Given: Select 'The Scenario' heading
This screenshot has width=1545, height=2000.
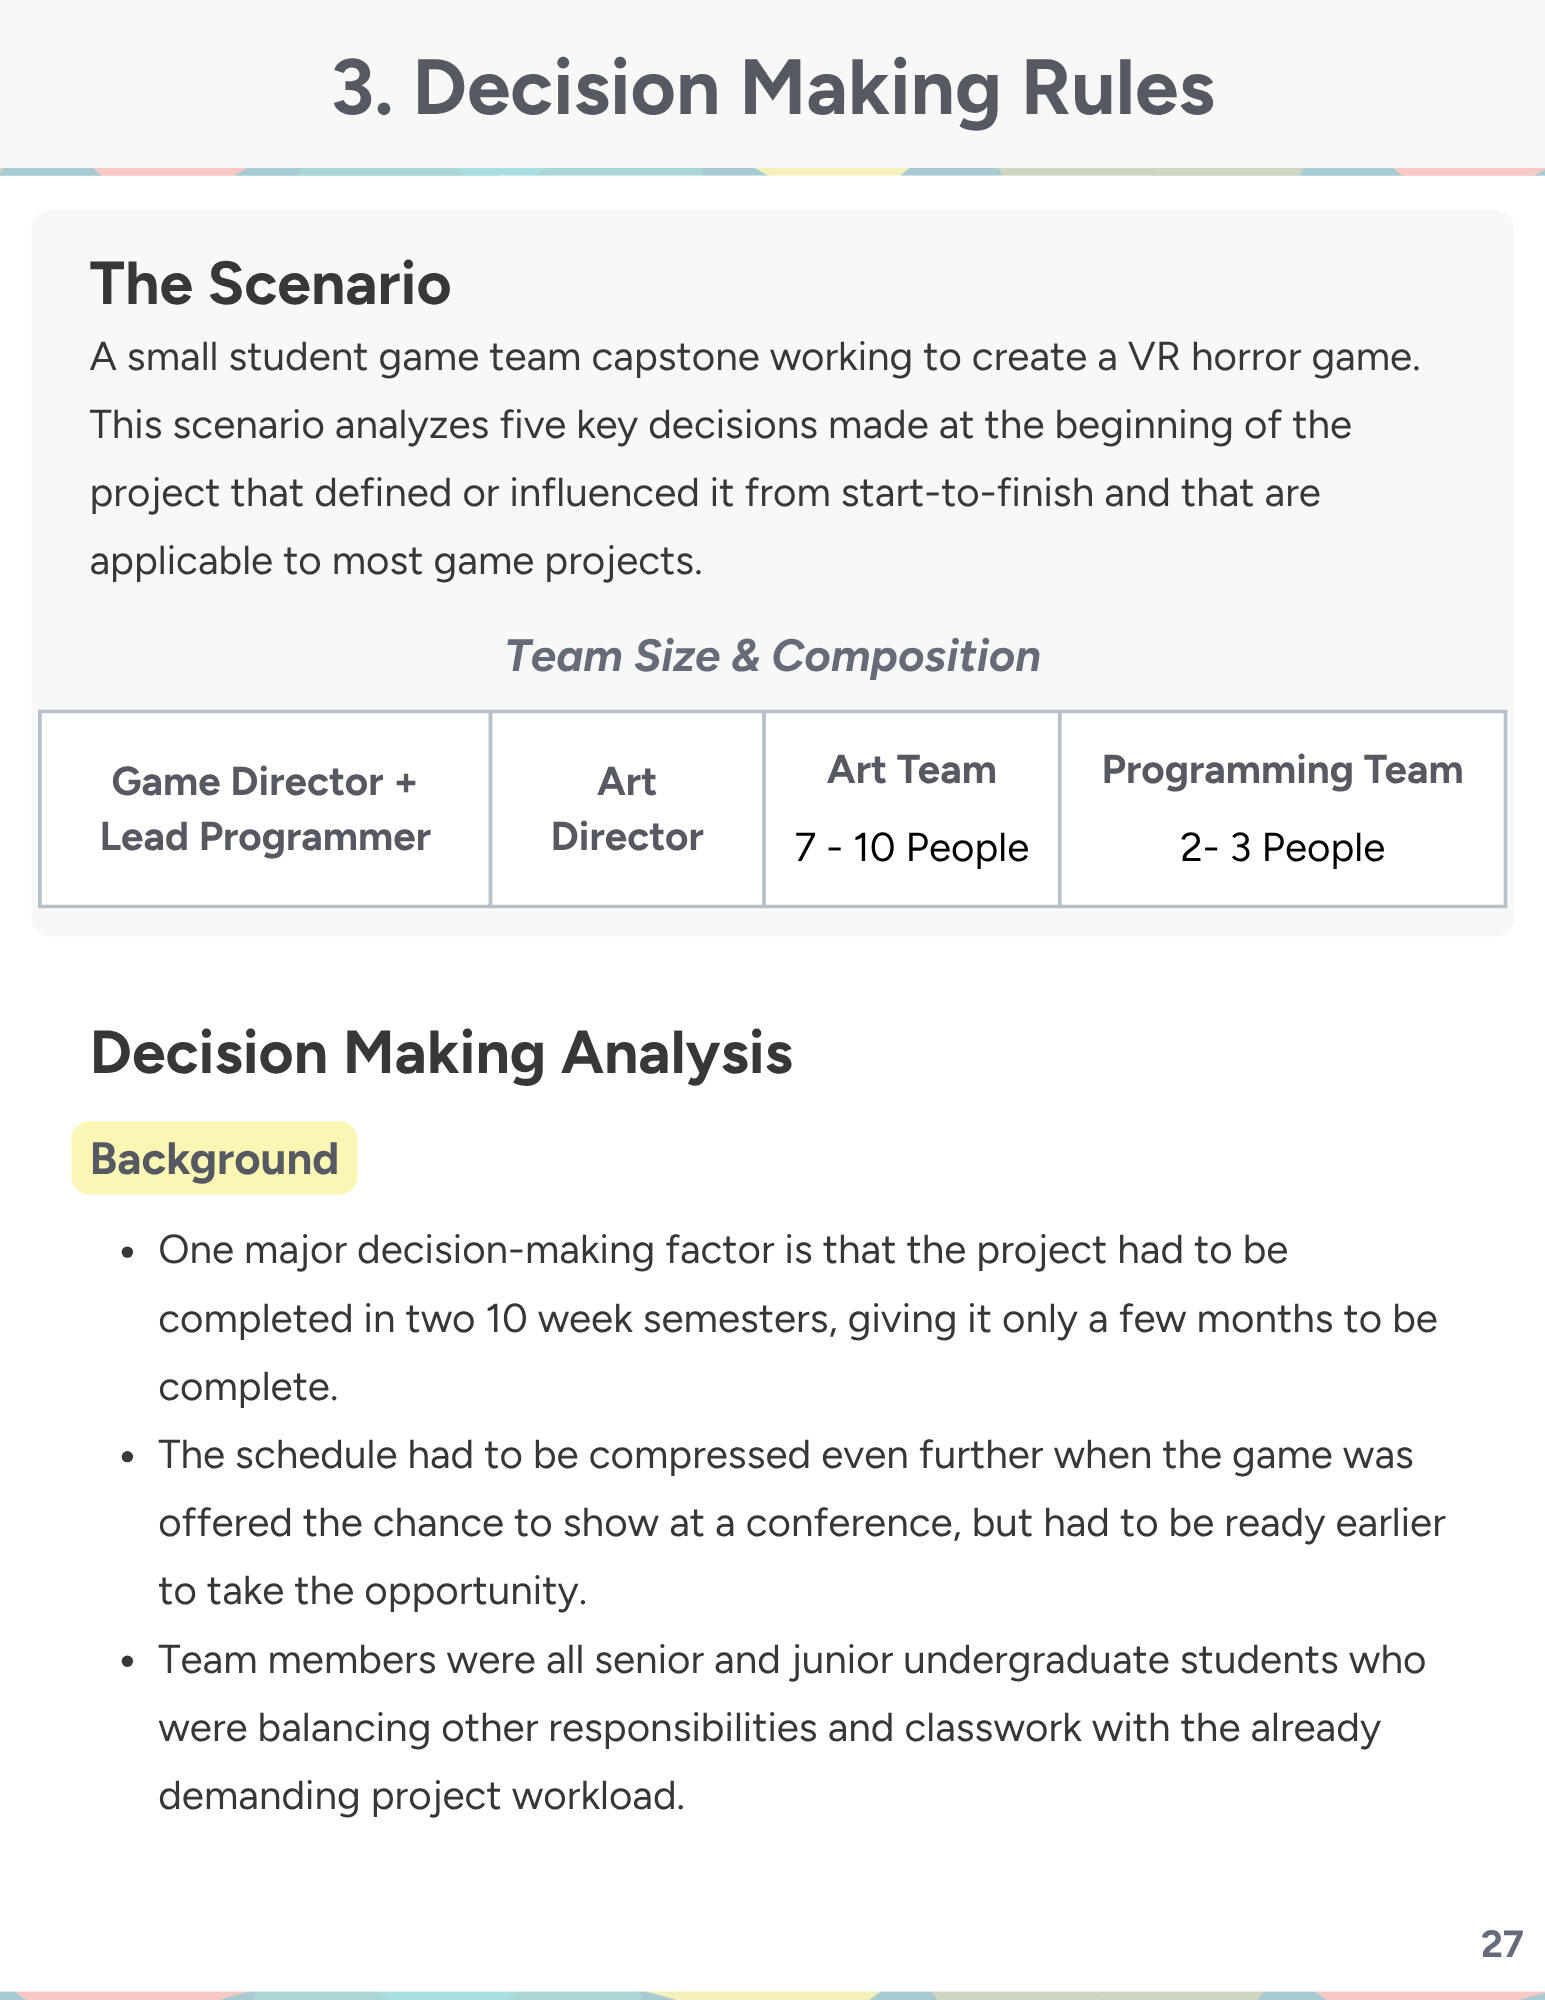Looking at the screenshot, I should pos(270,283).
